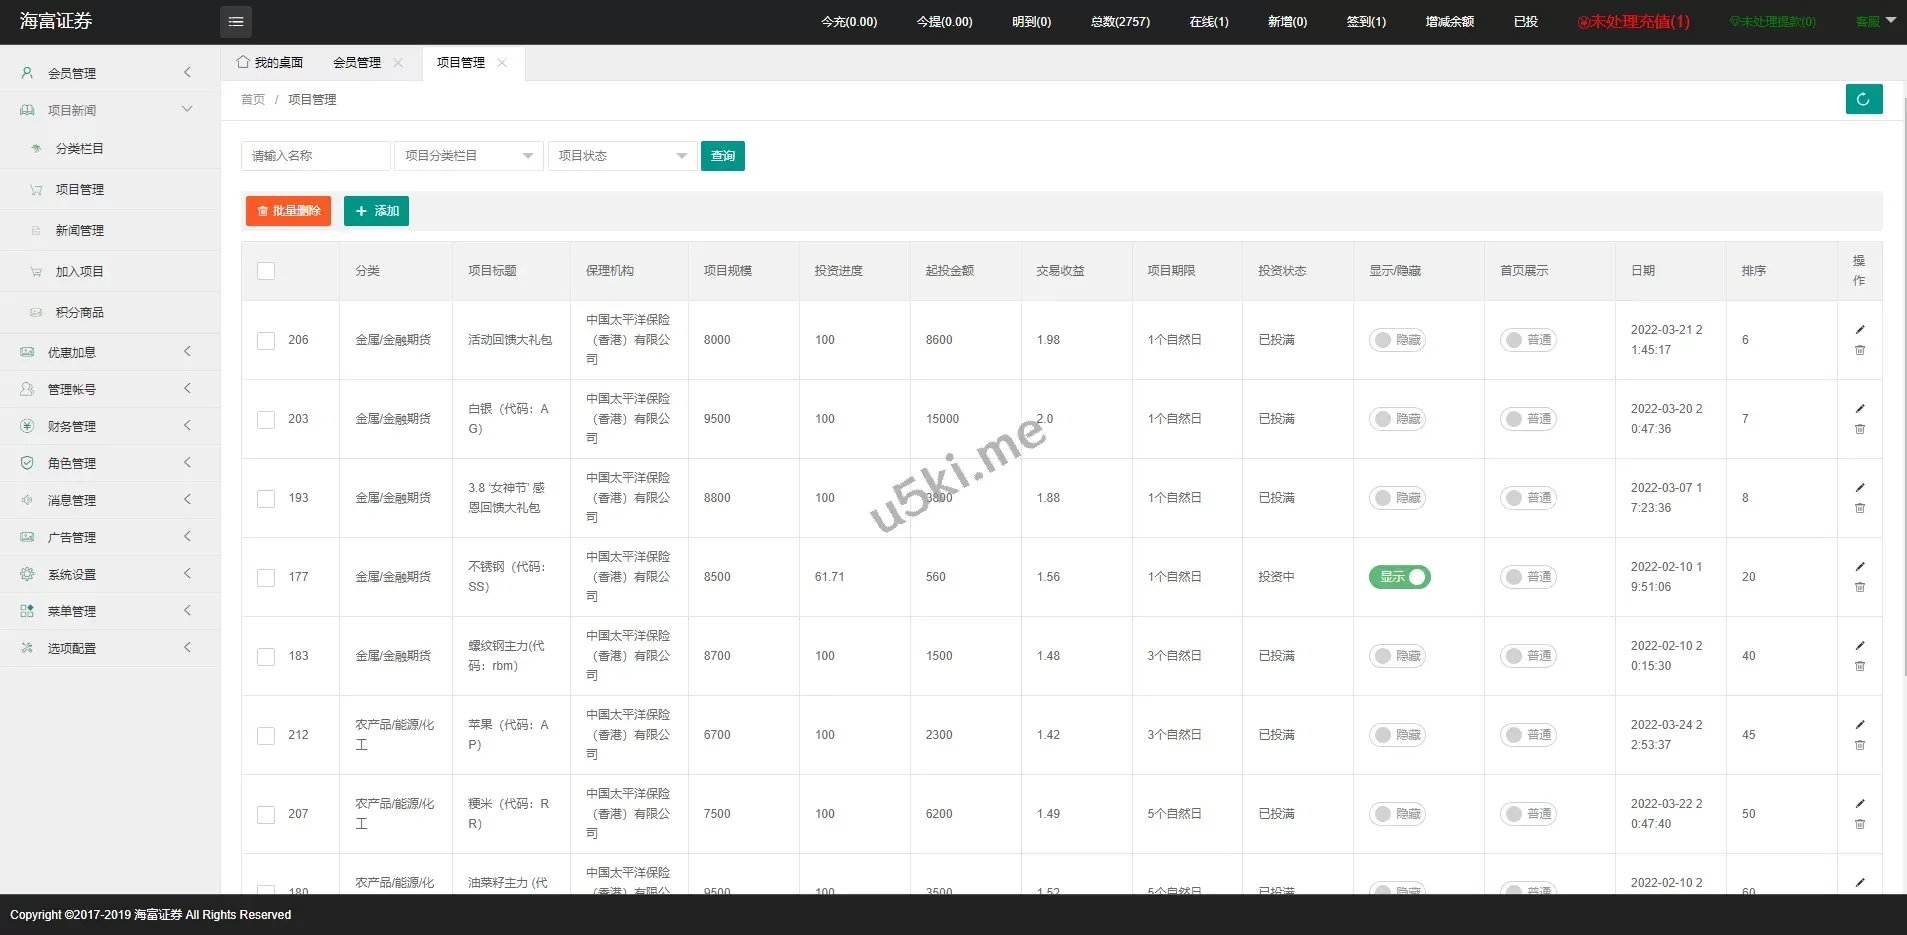The width and height of the screenshot is (1907, 935).
Task: Click the green 添加 button
Action: click(376, 211)
